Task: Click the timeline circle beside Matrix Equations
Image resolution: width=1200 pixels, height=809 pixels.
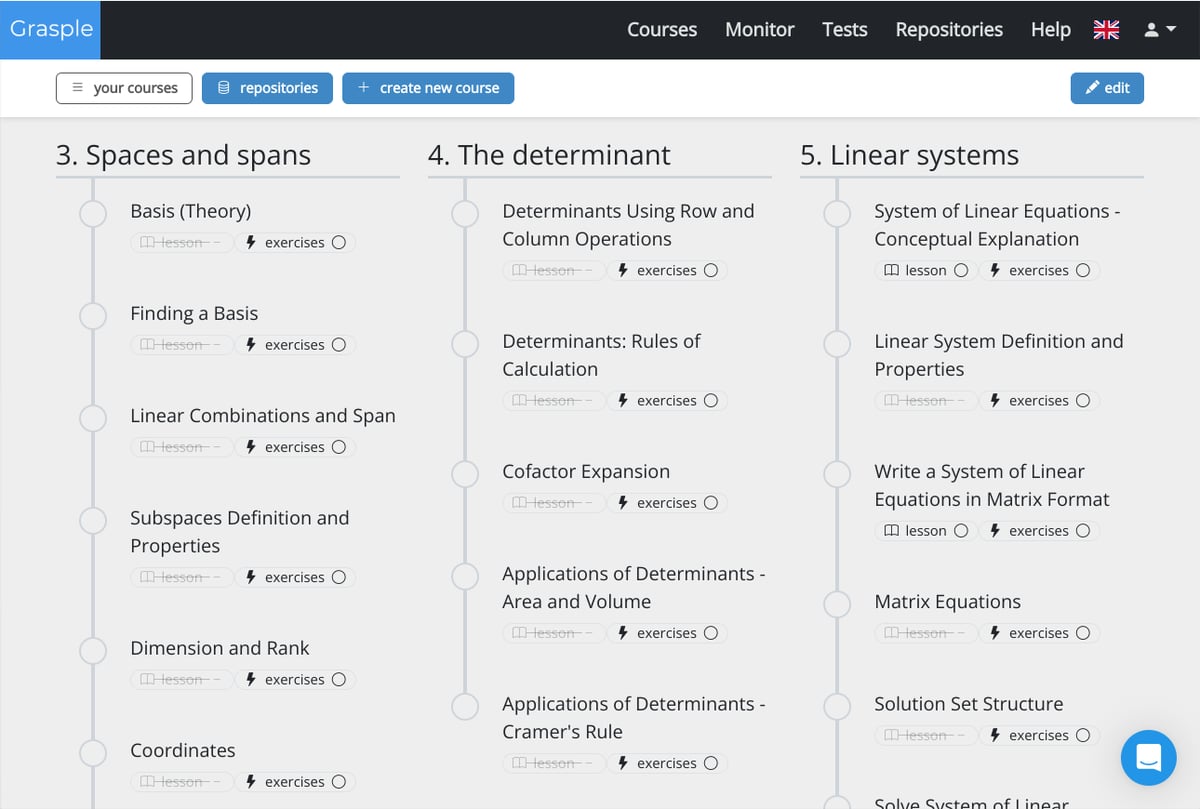Action: point(837,603)
